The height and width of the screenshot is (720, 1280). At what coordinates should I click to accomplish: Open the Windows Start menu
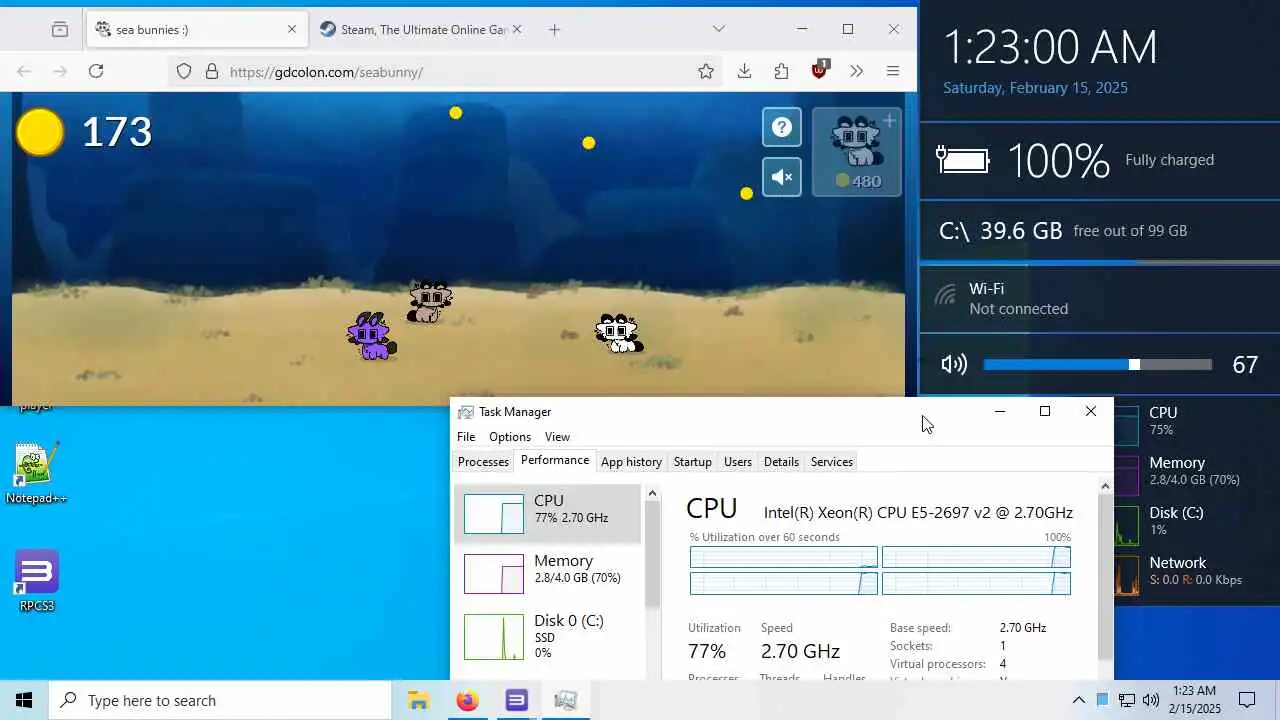click(x=24, y=700)
